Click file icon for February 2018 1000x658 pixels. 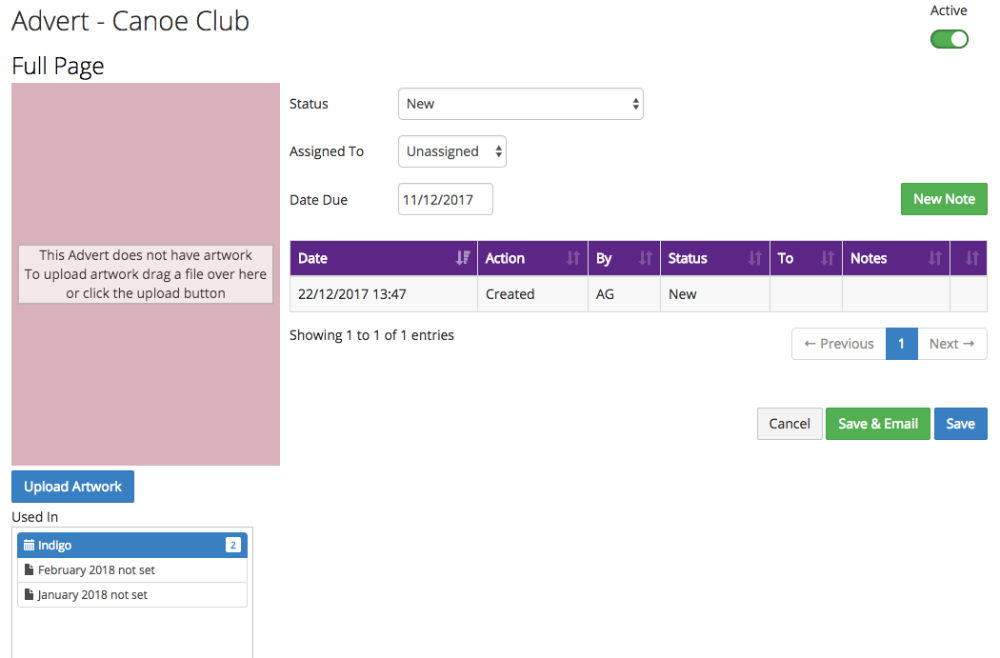click(29, 570)
